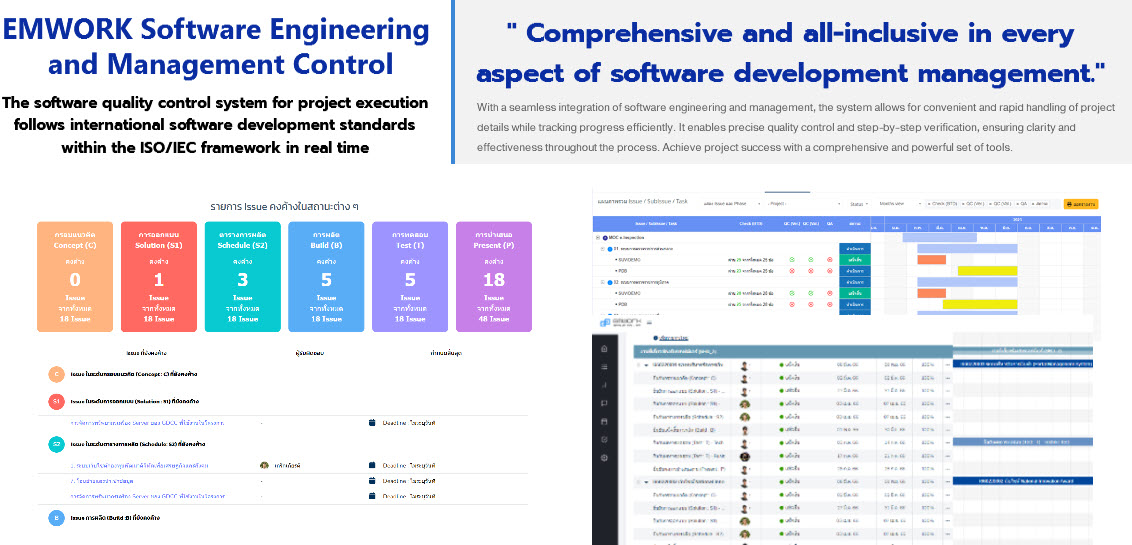
Task: Click the orange C circle badge
Action: 57,375
